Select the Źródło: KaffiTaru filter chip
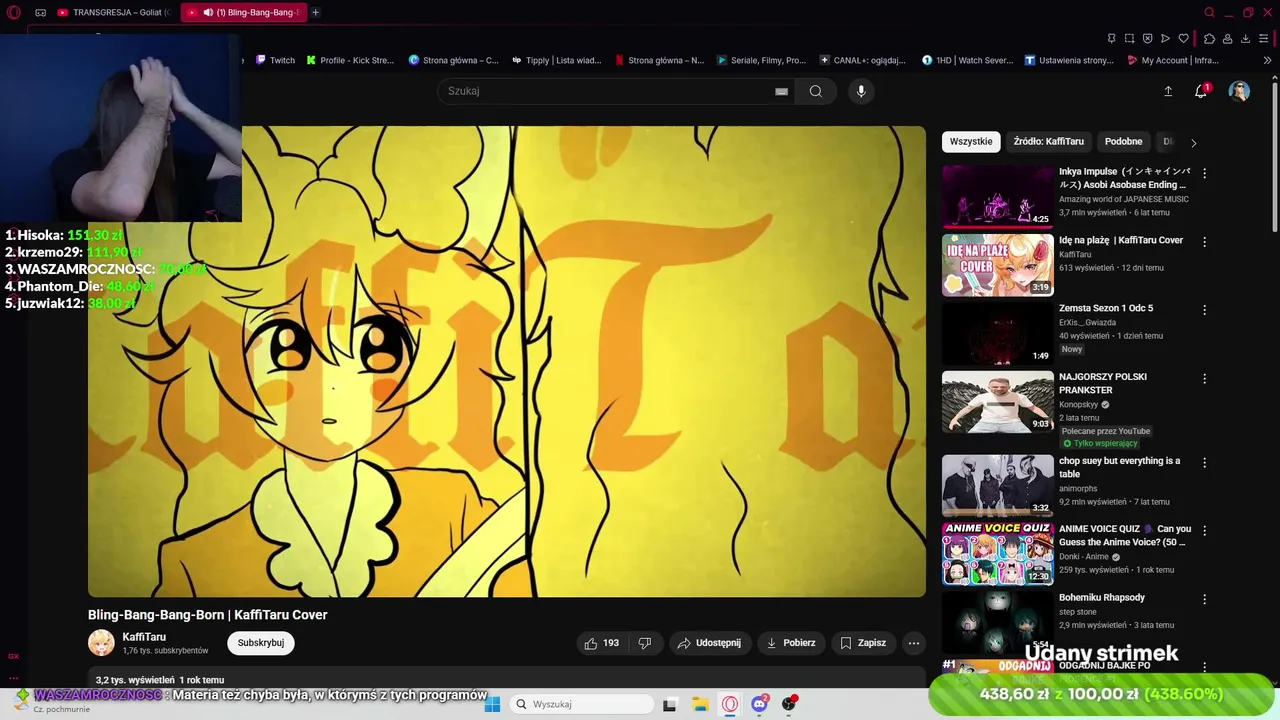Screen dimensions: 1280x720 (1048, 142)
